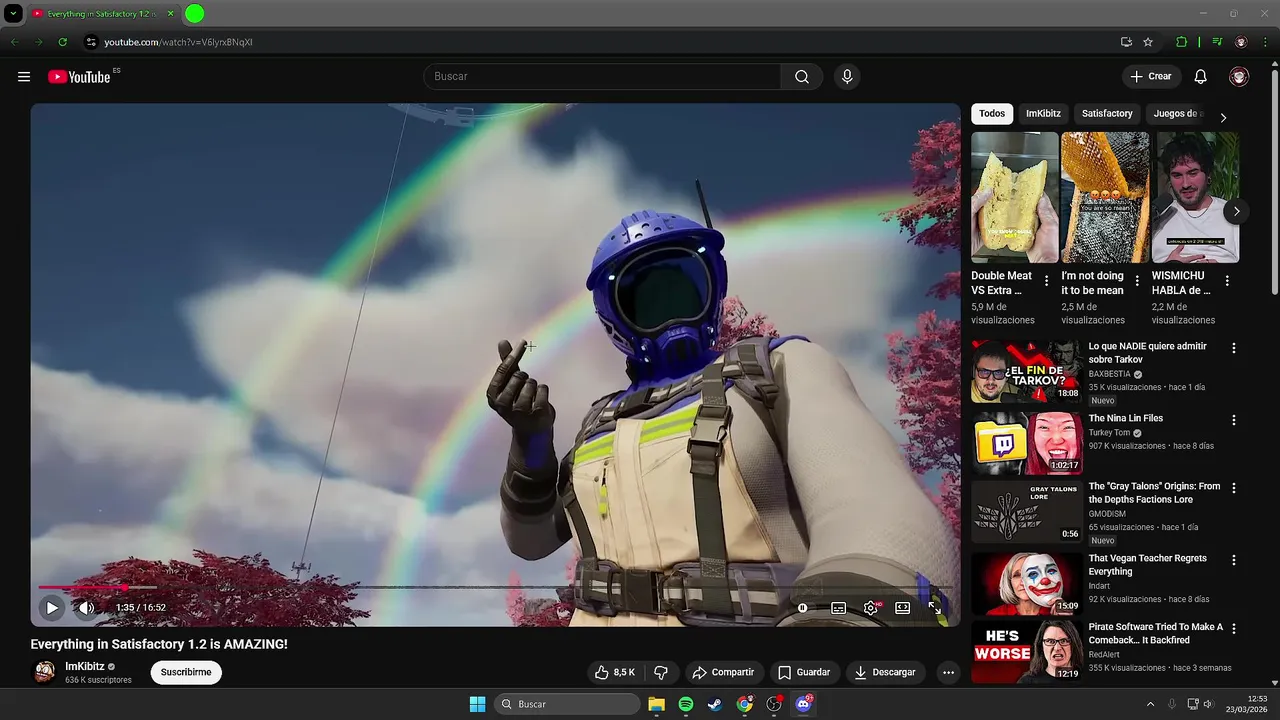Open options for the Tarkov video
Viewport: 1280px width, 720px height.
1234,348
